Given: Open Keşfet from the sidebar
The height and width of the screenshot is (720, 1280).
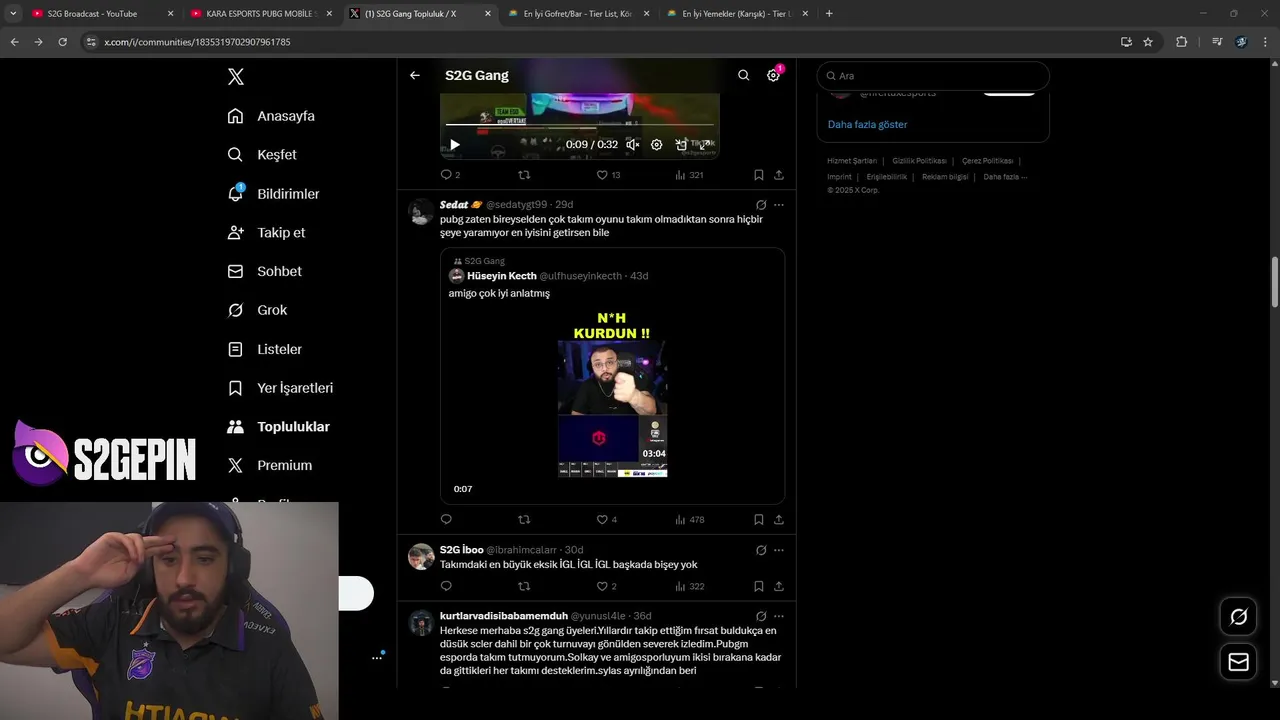Looking at the screenshot, I should (262, 155).
